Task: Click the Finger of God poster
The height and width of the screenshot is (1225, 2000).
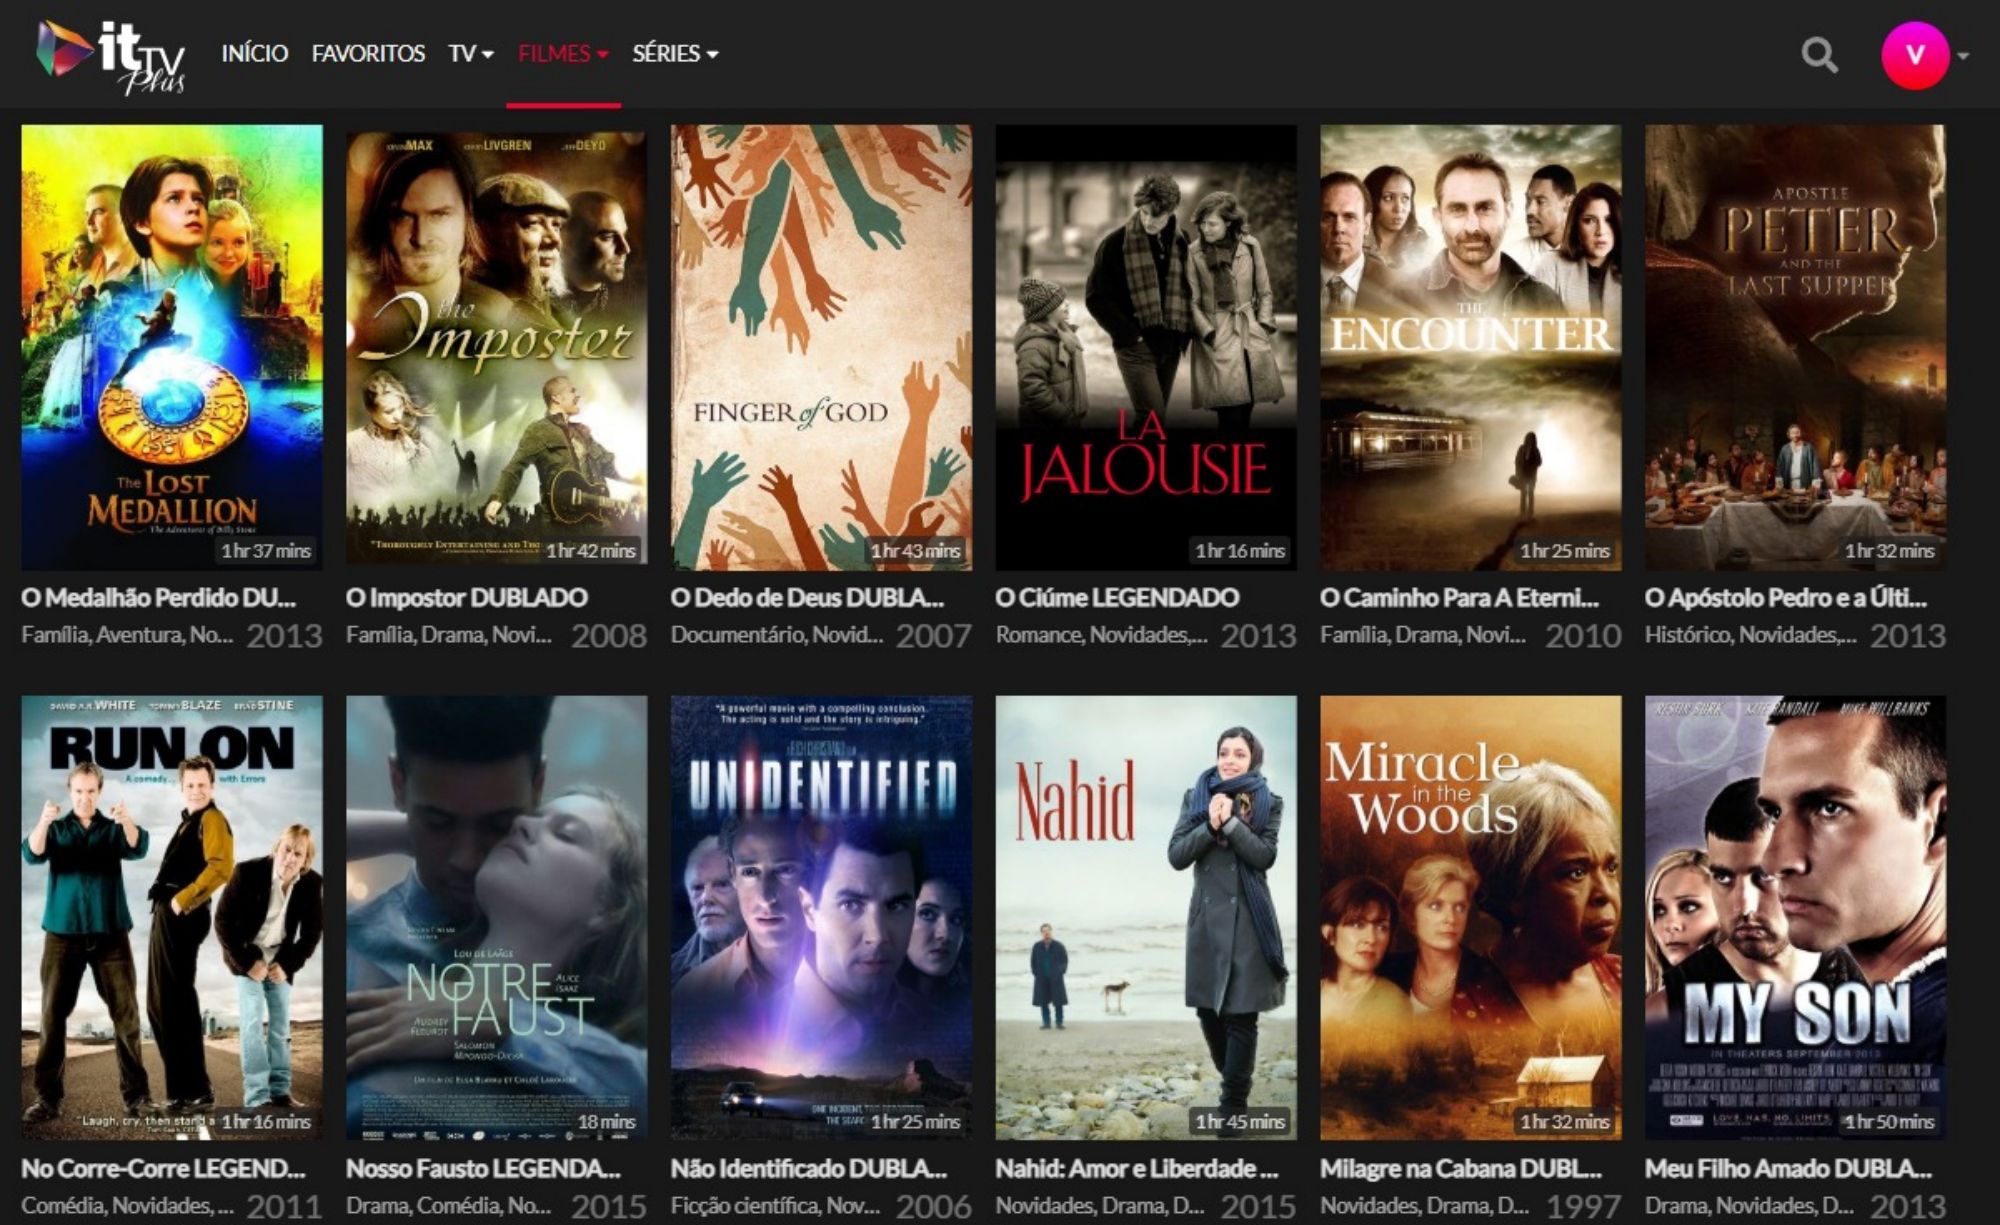Action: [821, 346]
